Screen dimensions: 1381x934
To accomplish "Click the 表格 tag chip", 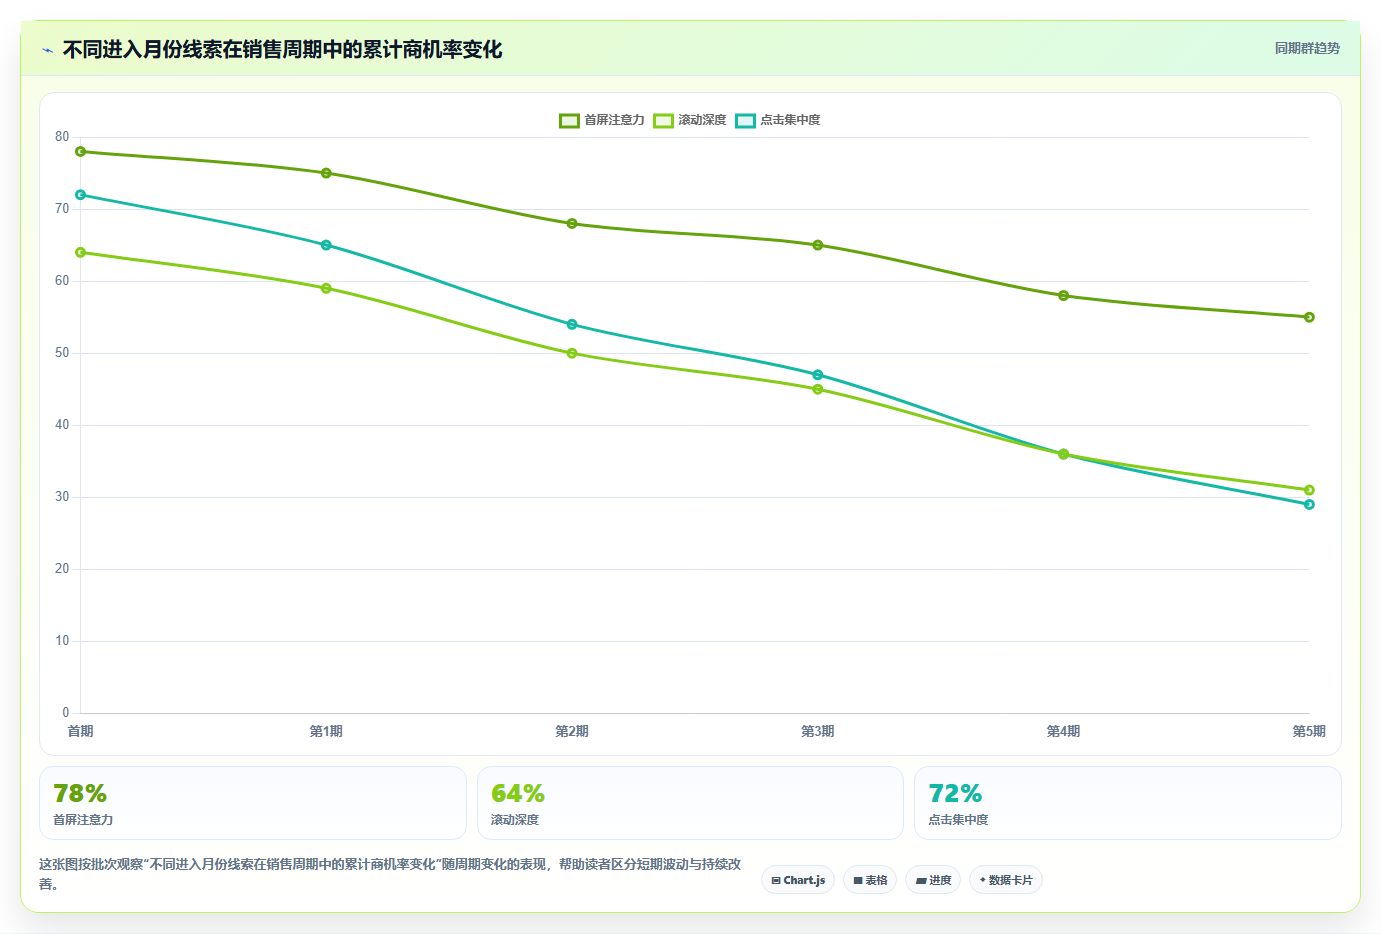I will click(x=870, y=880).
